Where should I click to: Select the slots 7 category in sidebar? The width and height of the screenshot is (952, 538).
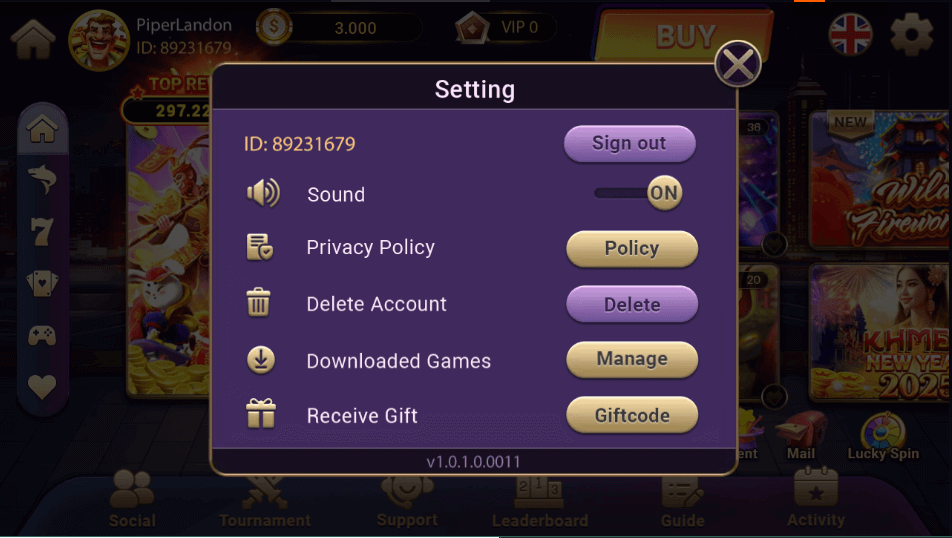point(42,233)
